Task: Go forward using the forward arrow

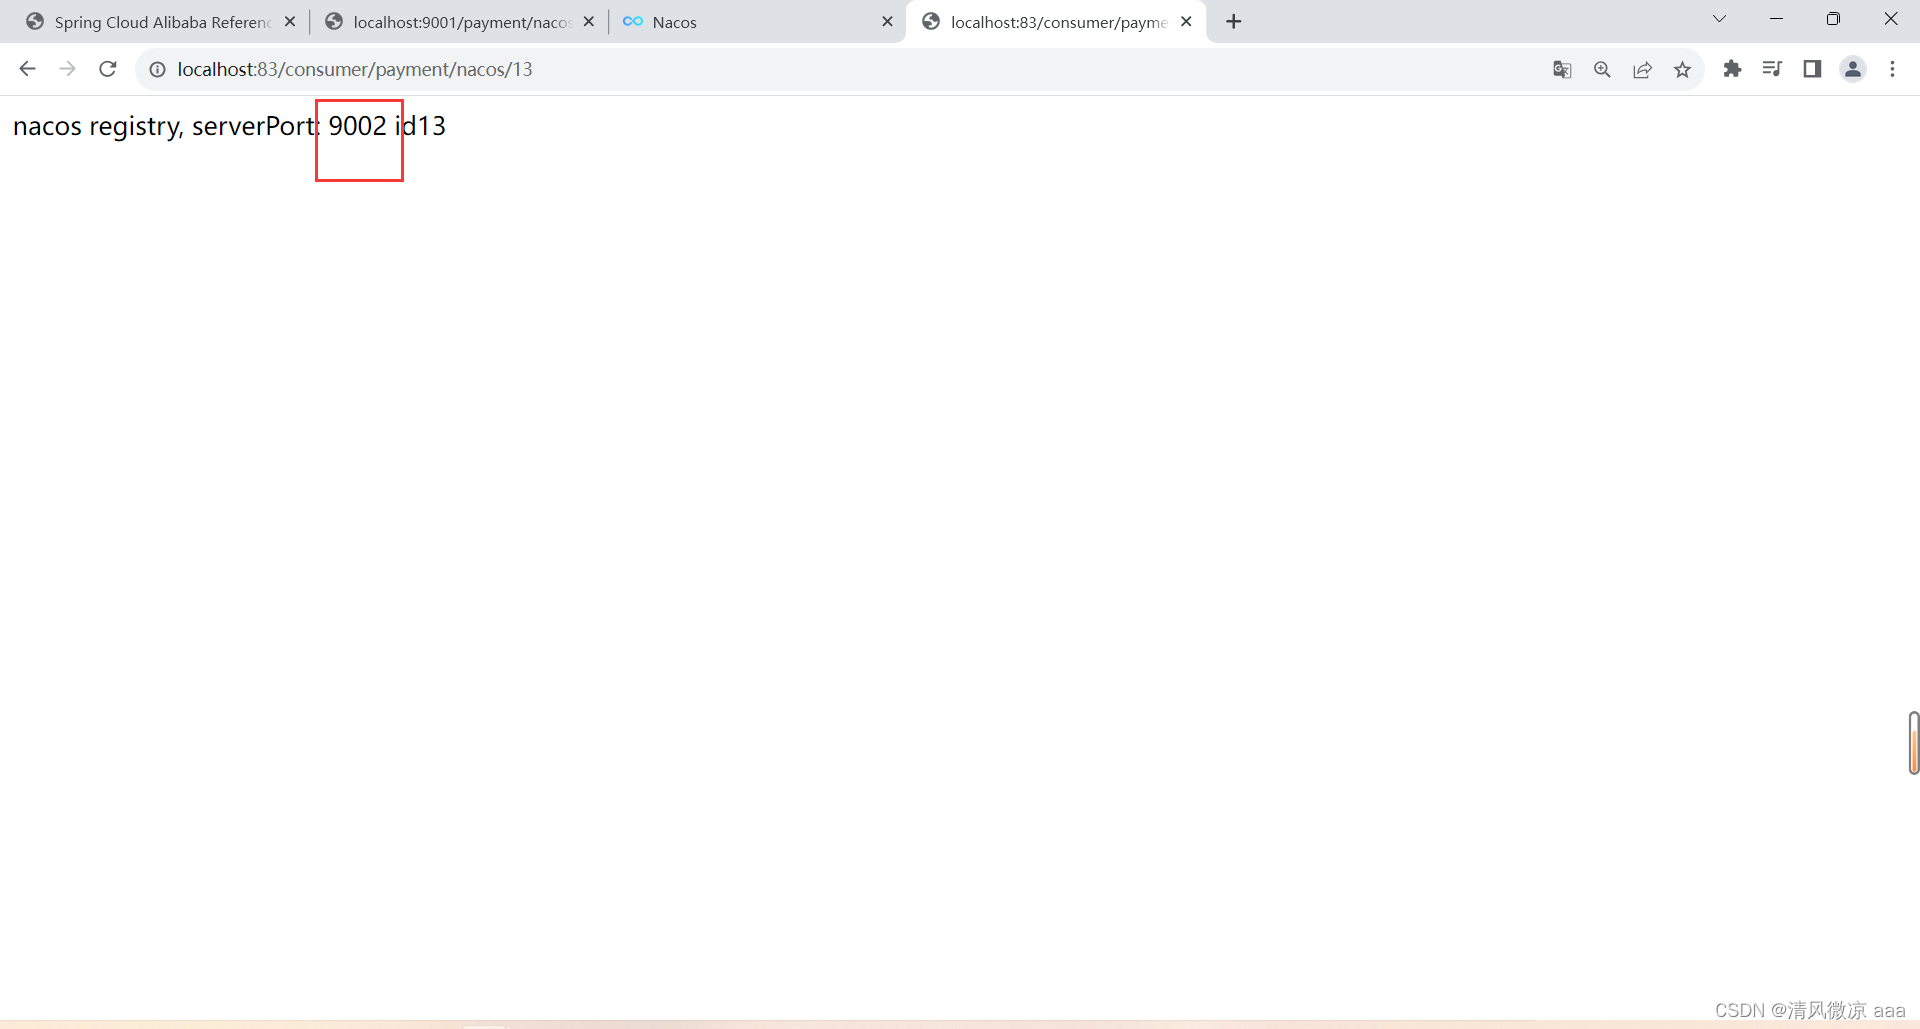Action: [67, 69]
